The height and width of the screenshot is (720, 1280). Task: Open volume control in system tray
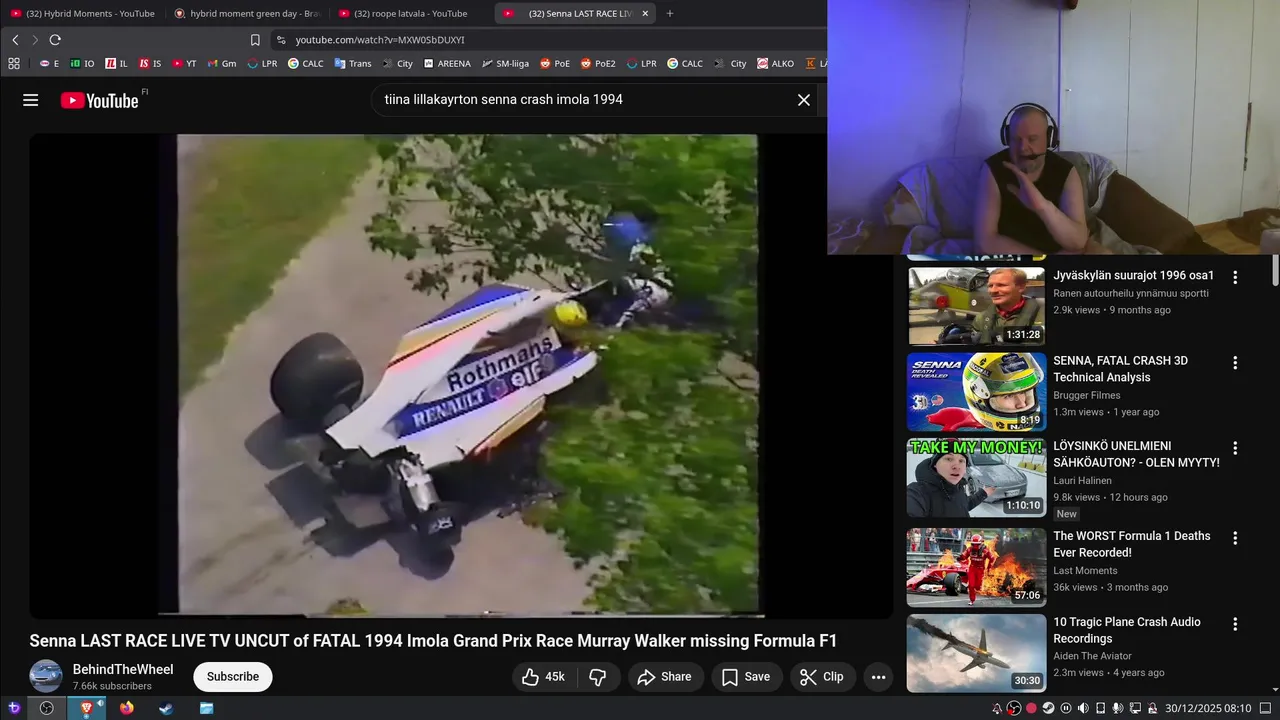click(x=1083, y=708)
